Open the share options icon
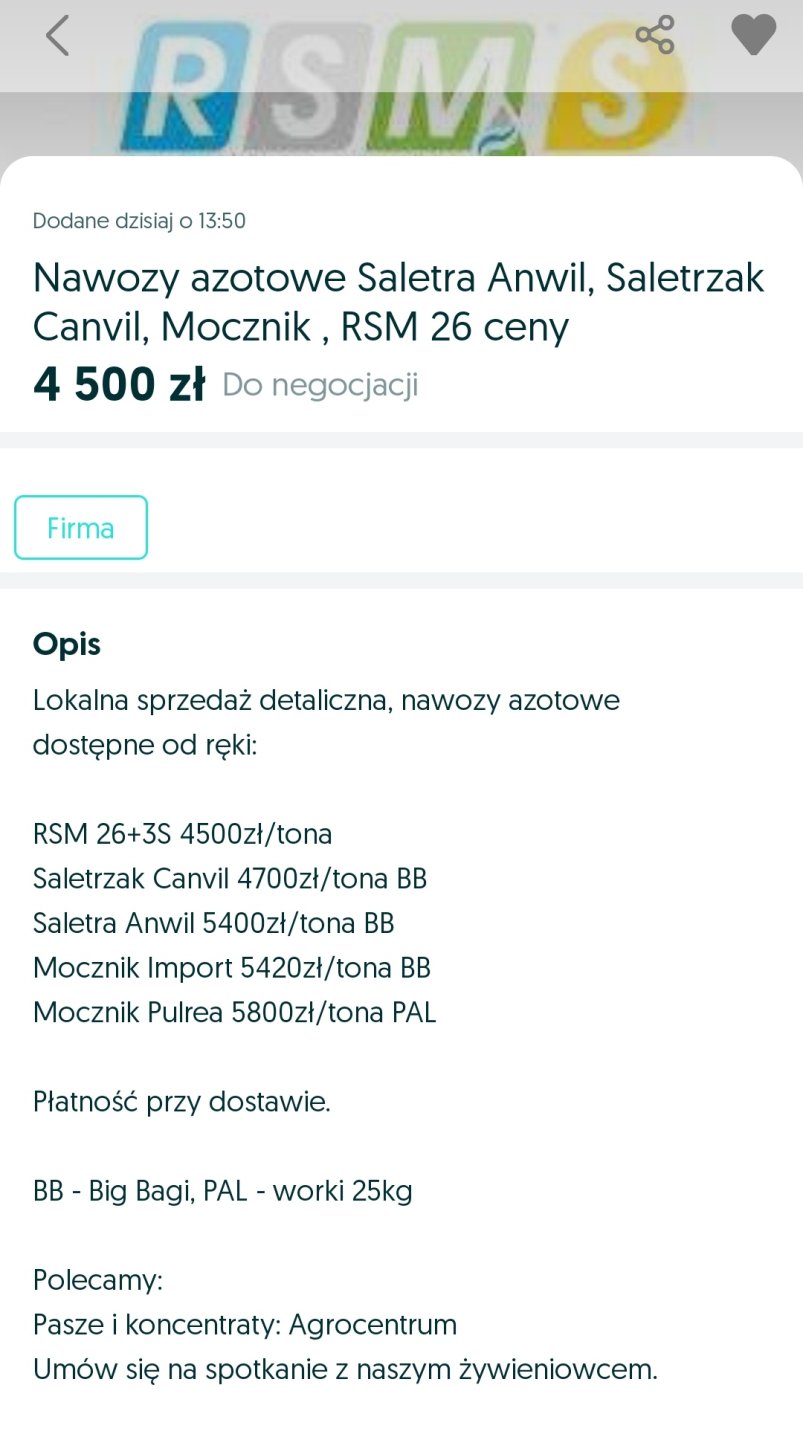The height and width of the screenshot is (1440, 803). (x=655, y=35)
